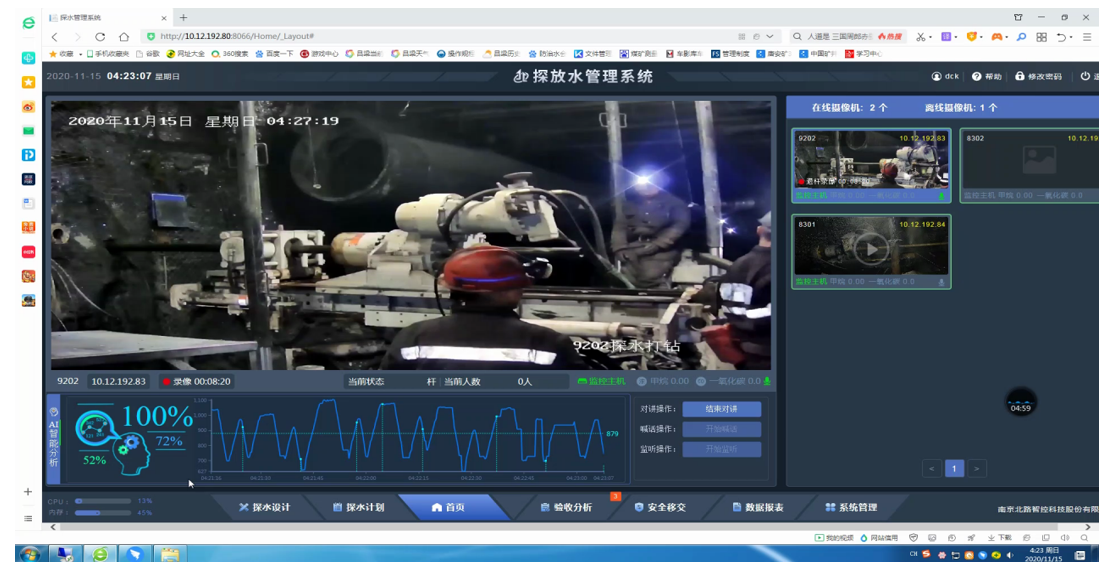Click green download icon in video status bar
The height and width of the screenshot is (562, 1116).
click(x=767, y=381)
